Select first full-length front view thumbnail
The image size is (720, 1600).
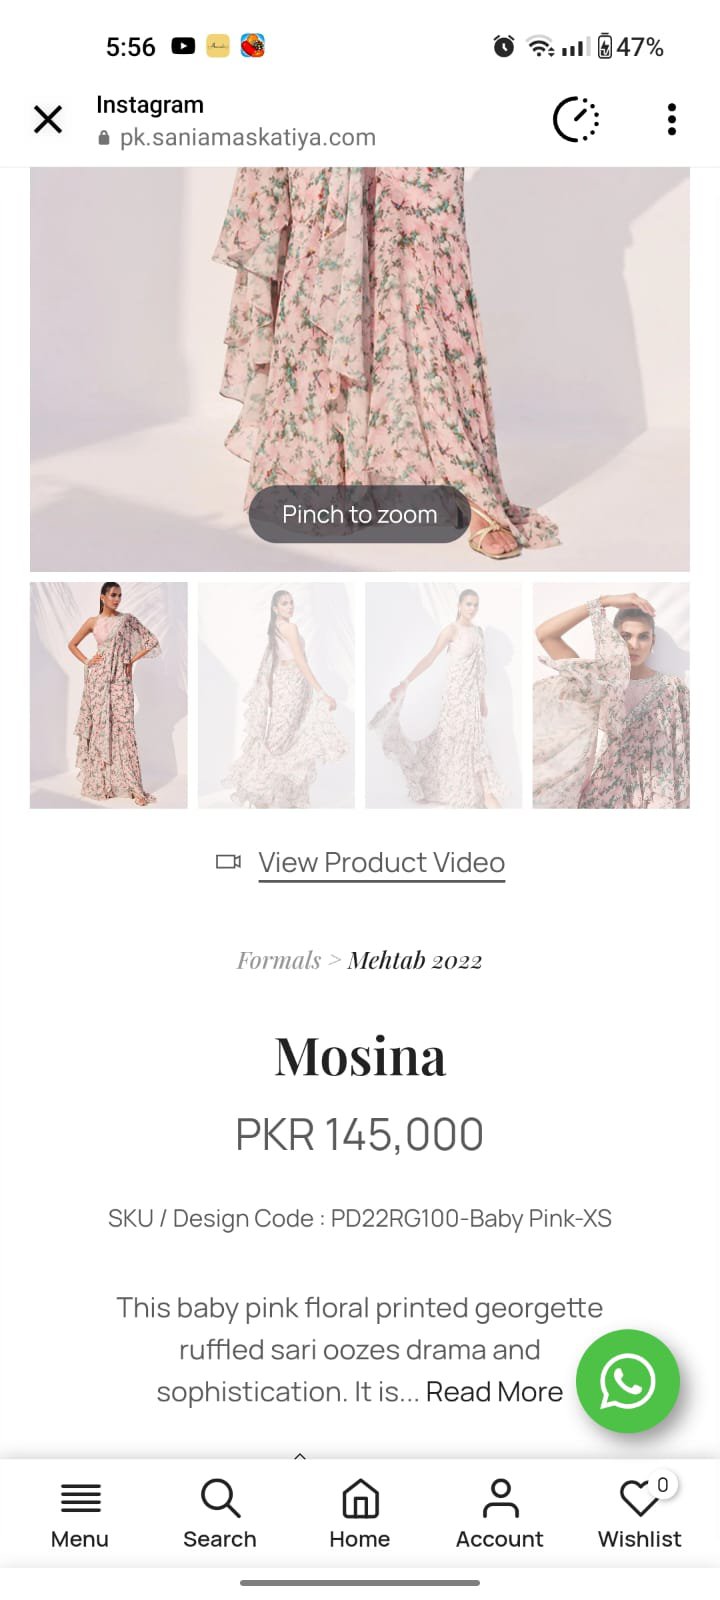[109, 695]
